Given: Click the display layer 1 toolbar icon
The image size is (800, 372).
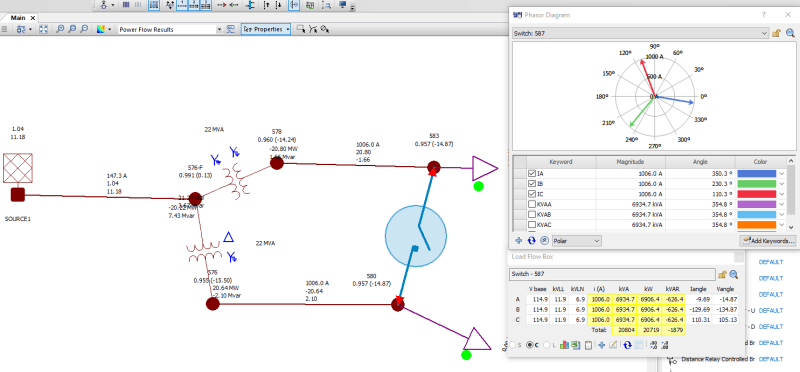Looking at the screenshot, I should pos(182,5).
